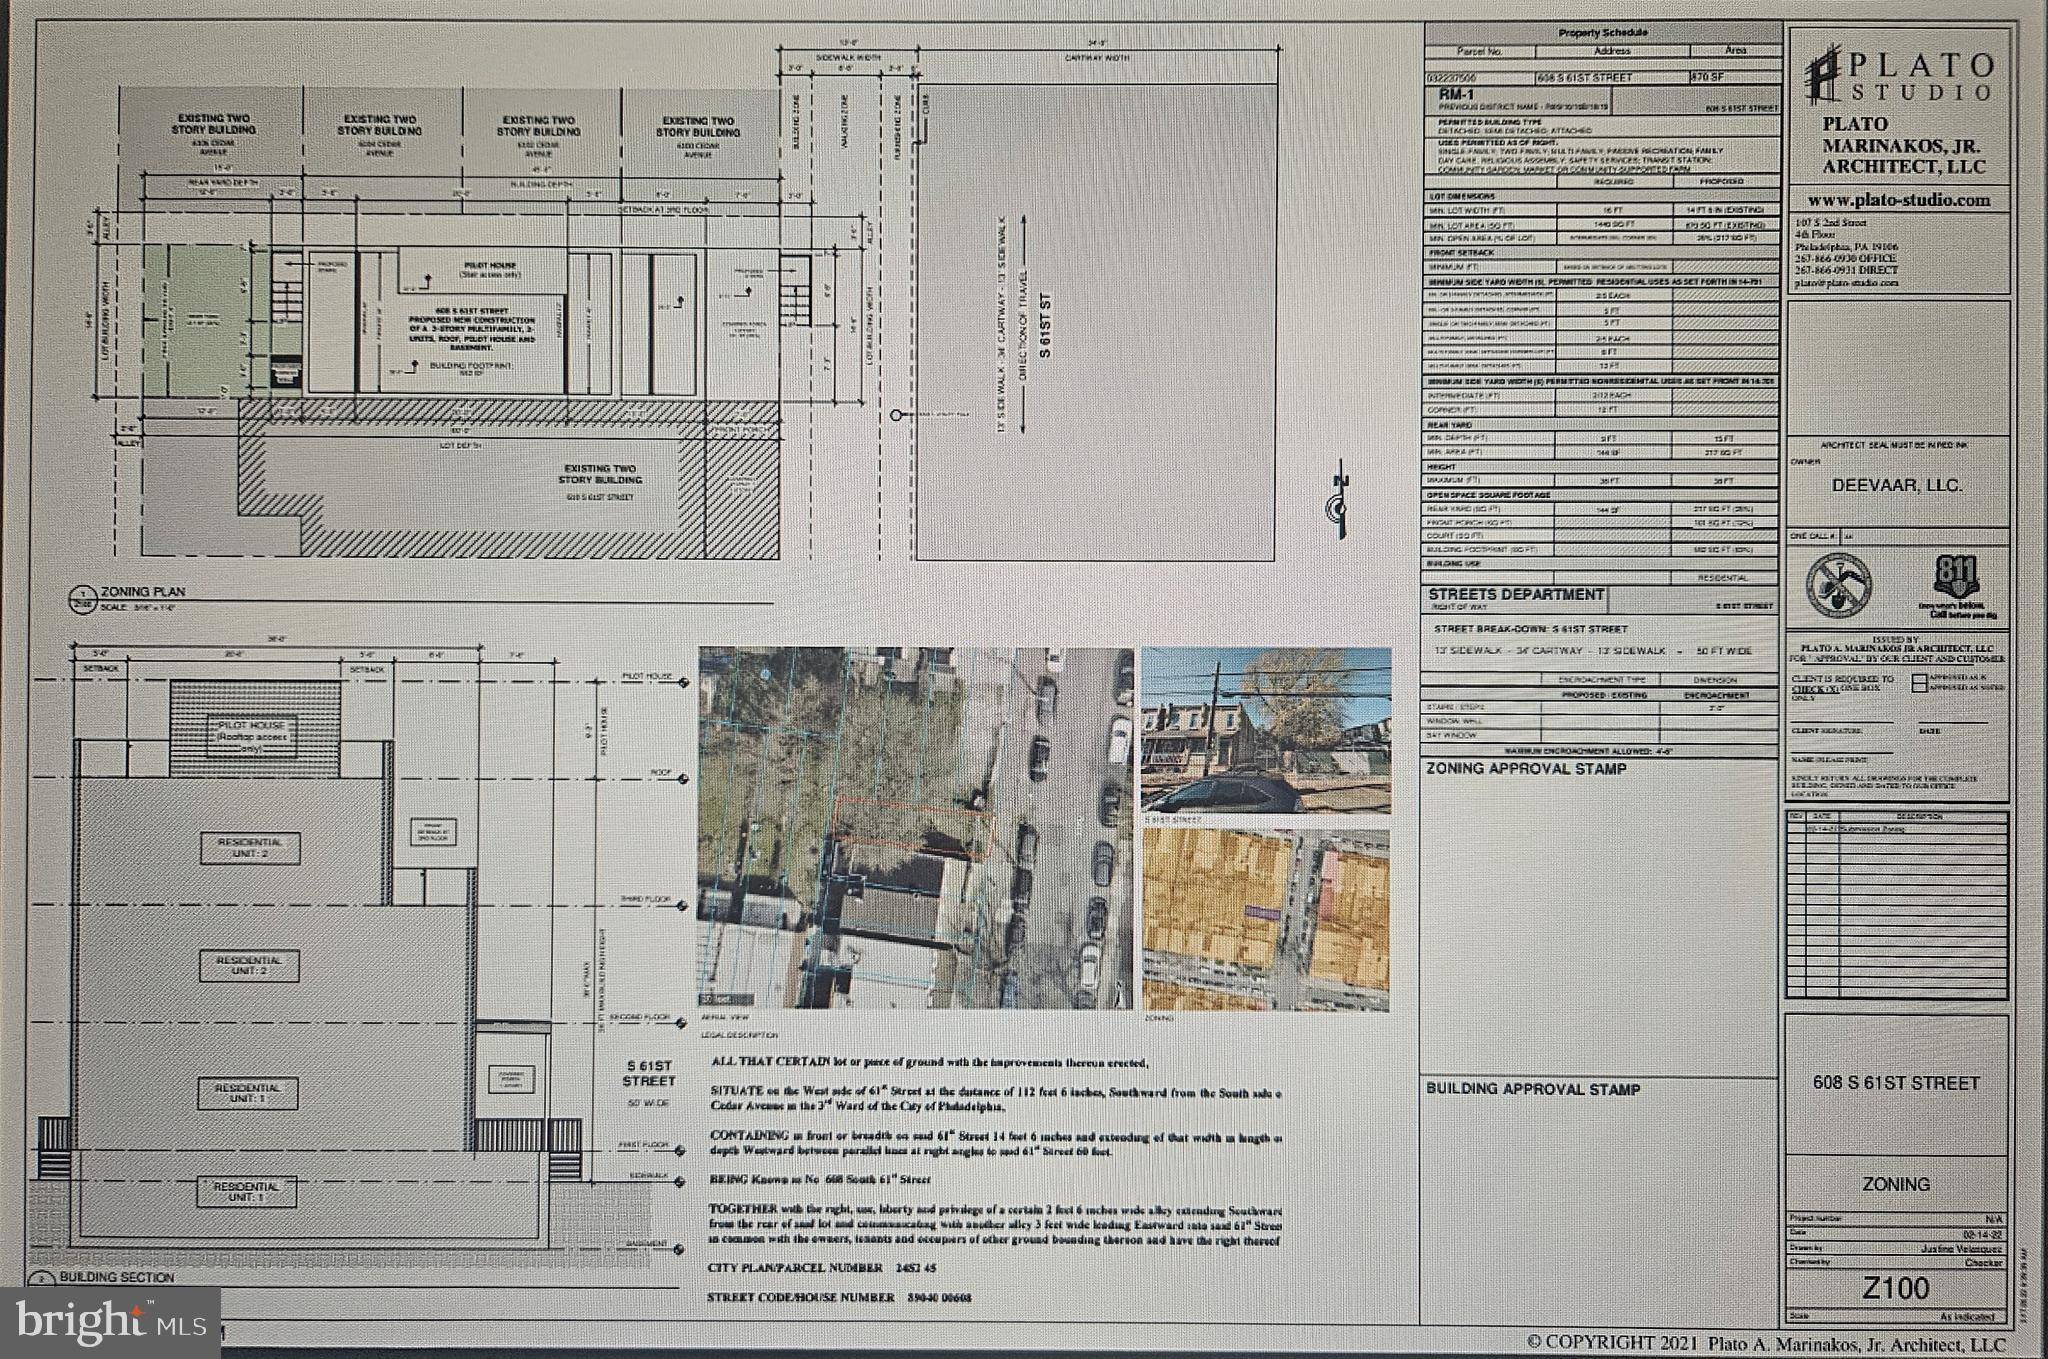
Task: Select the sheet number 'Z100'
Action: click(x=1896, y=1287)
